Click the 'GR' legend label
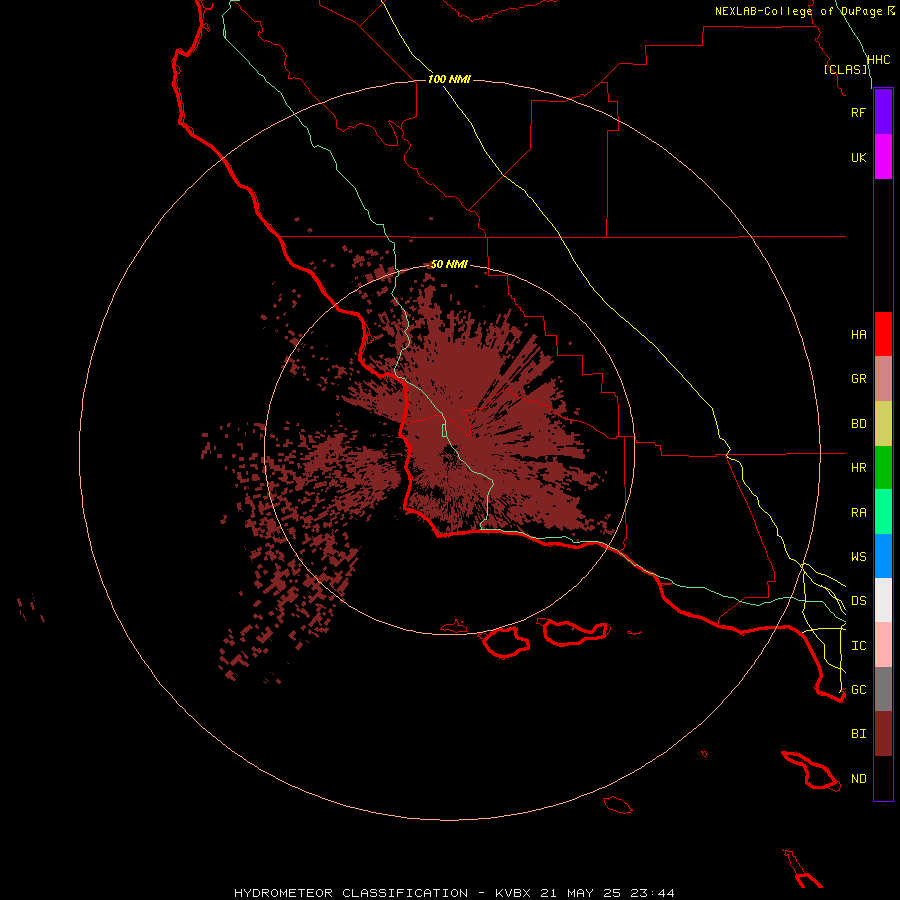 858,379
